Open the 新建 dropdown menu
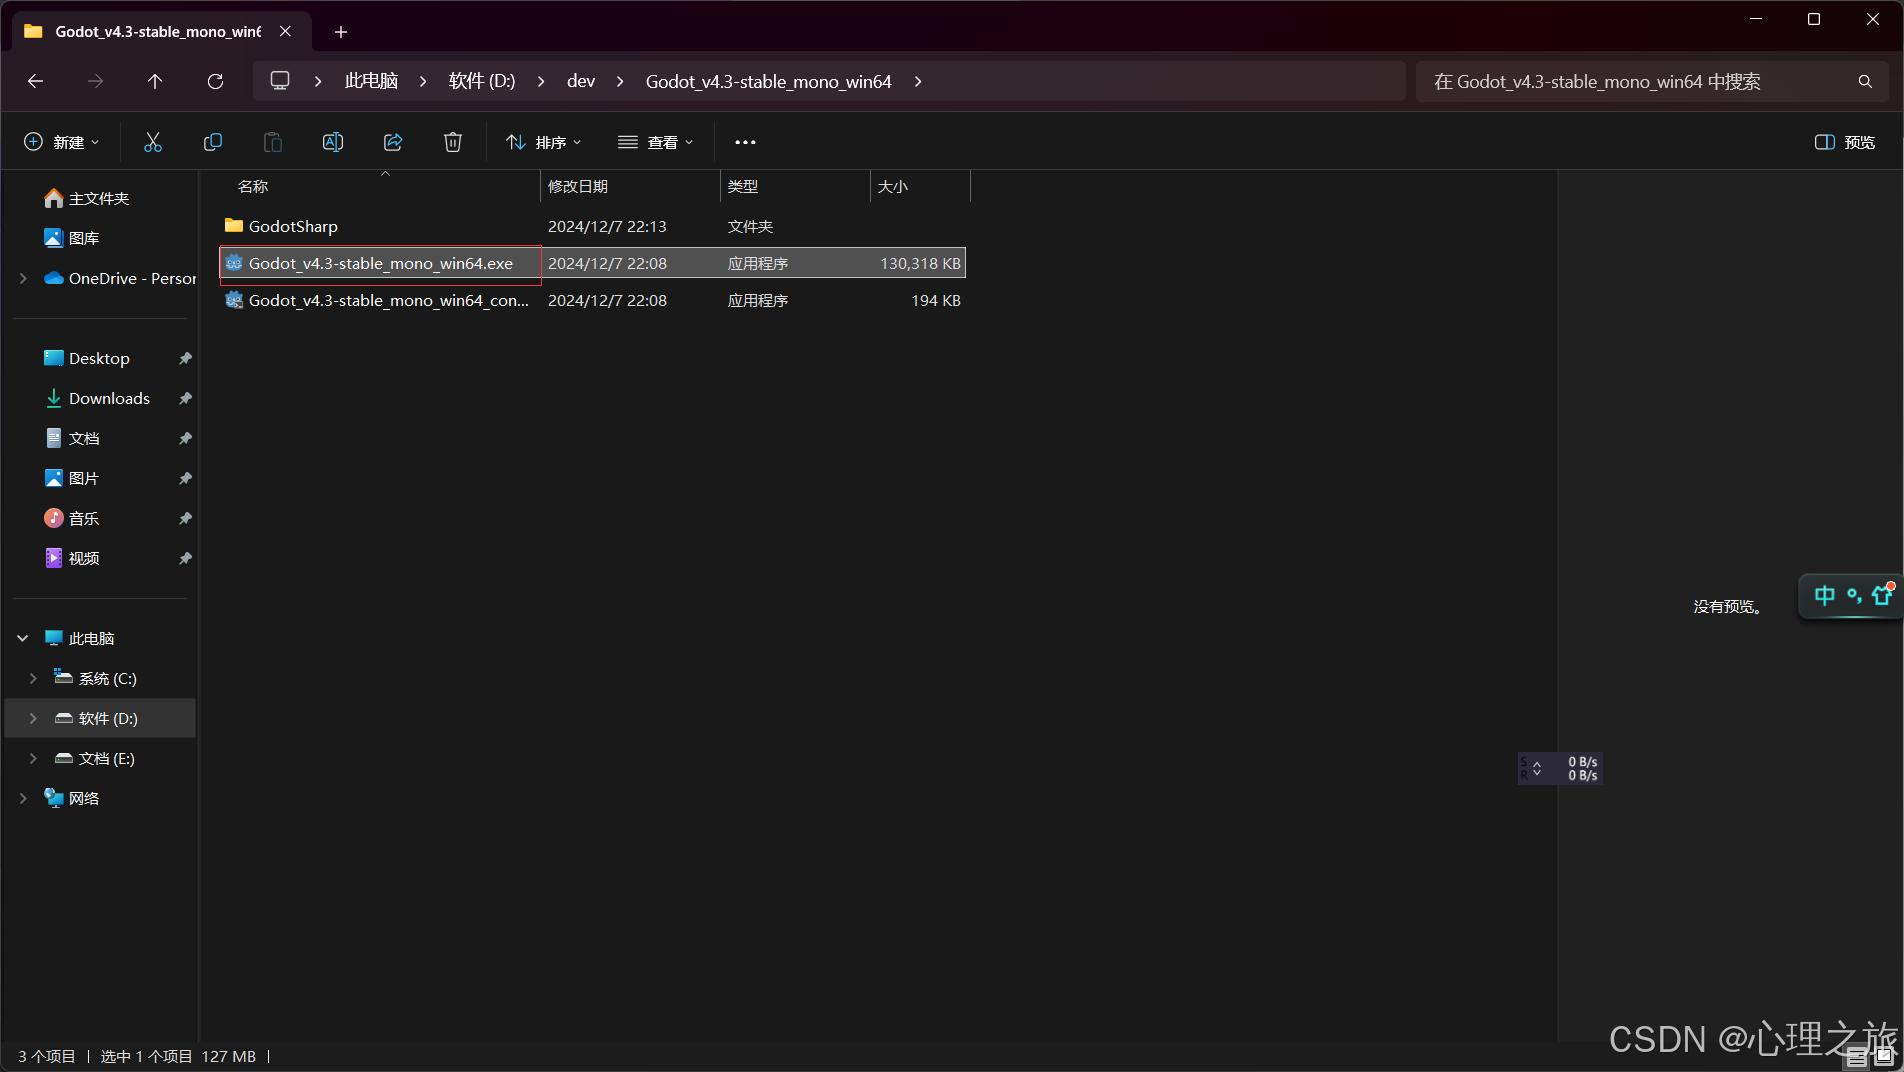The image size is (1904, 1072). 62,142
